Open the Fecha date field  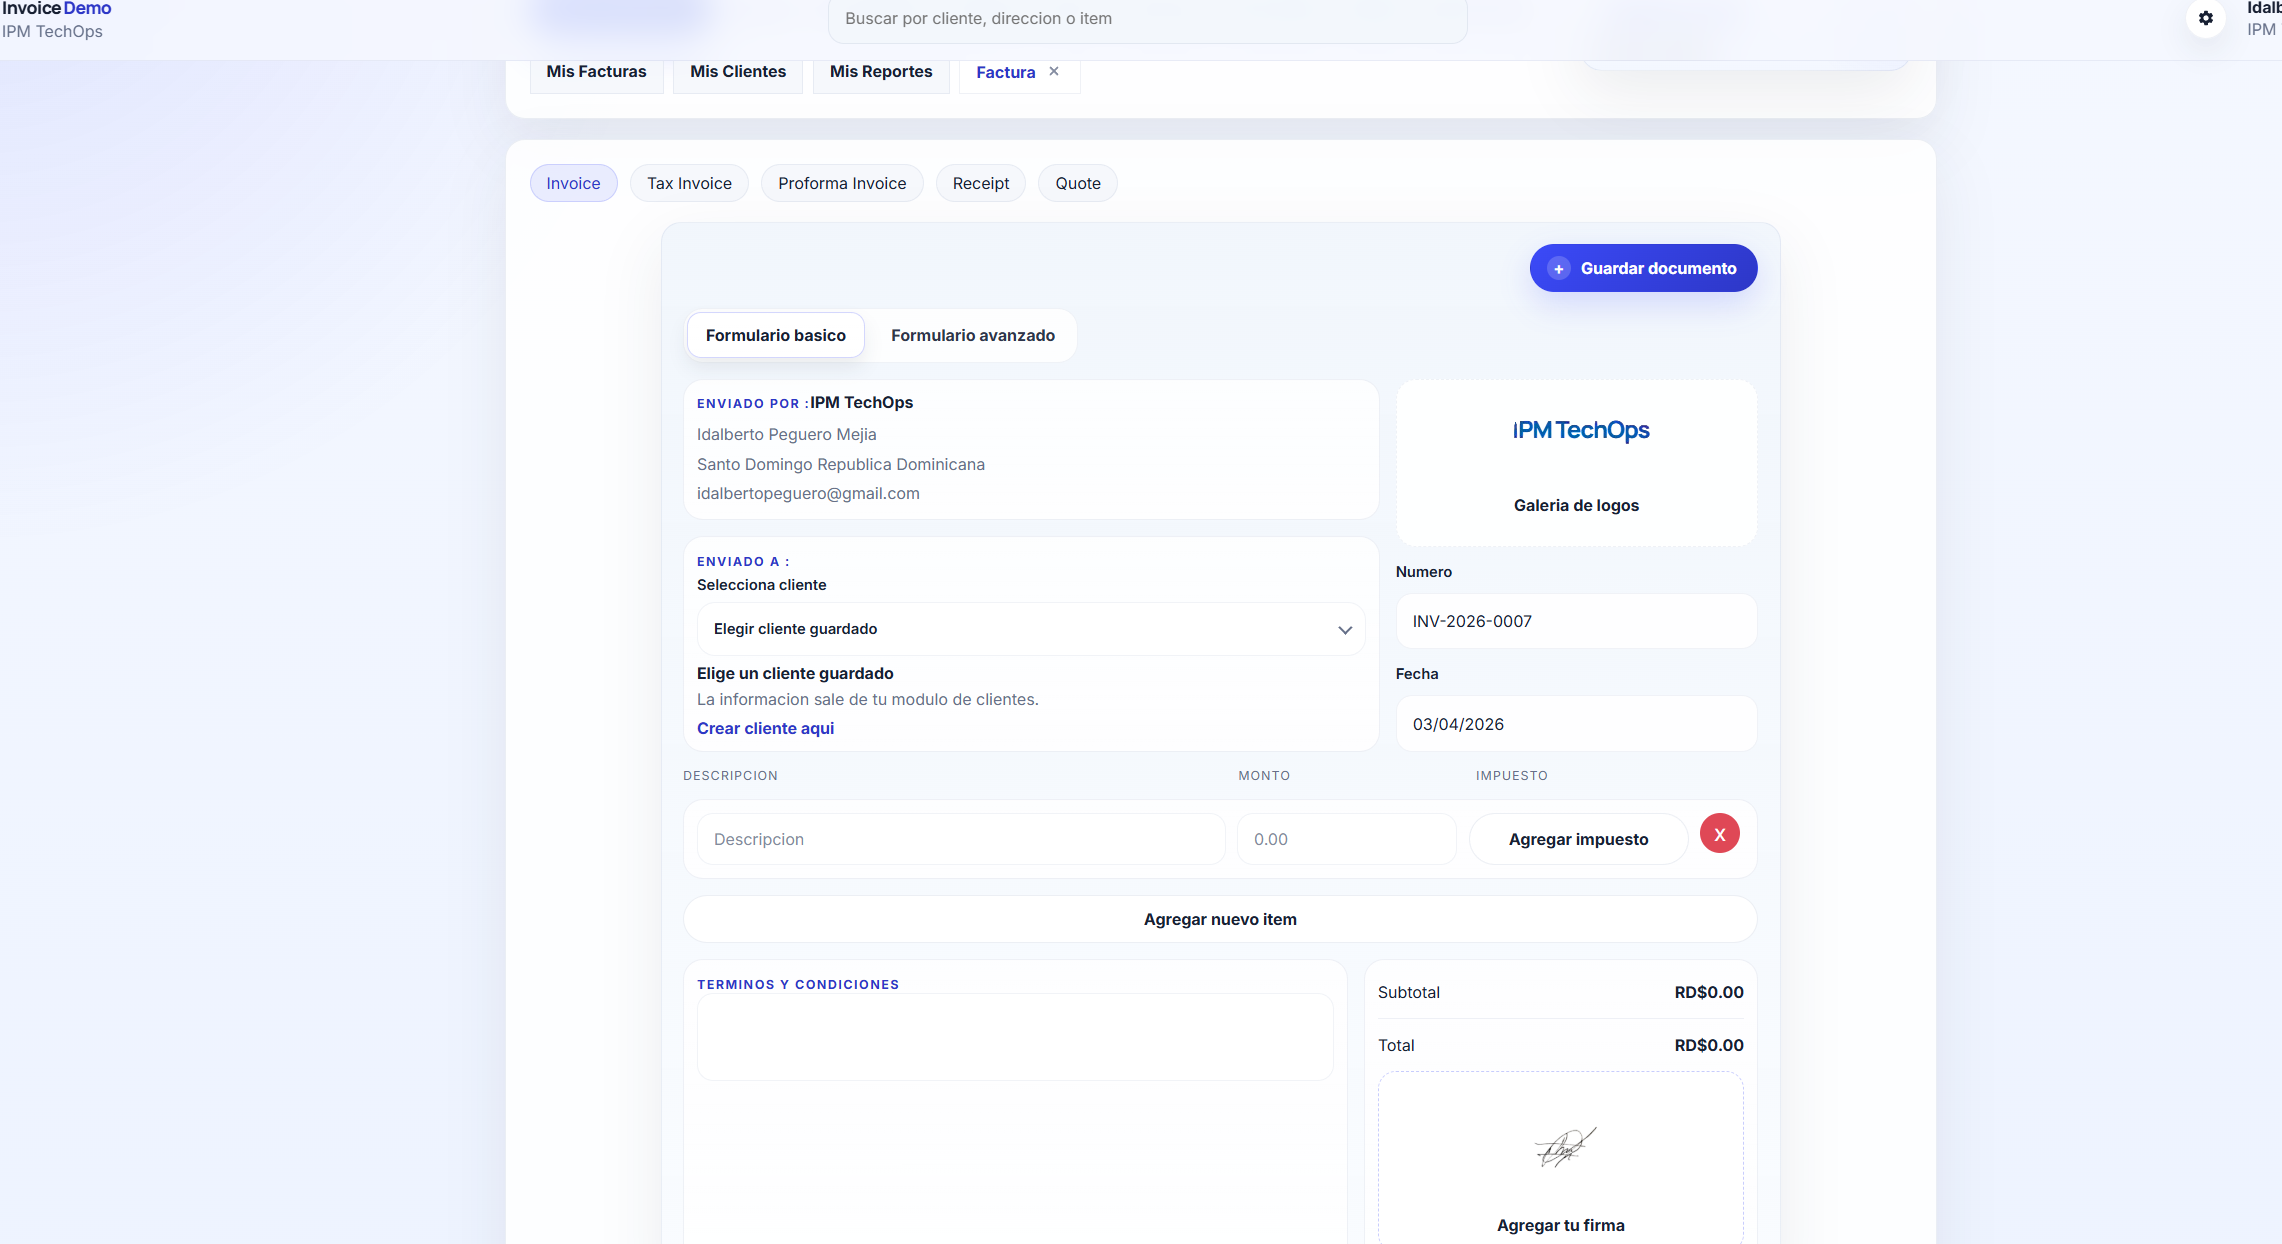pos(1576,723)
